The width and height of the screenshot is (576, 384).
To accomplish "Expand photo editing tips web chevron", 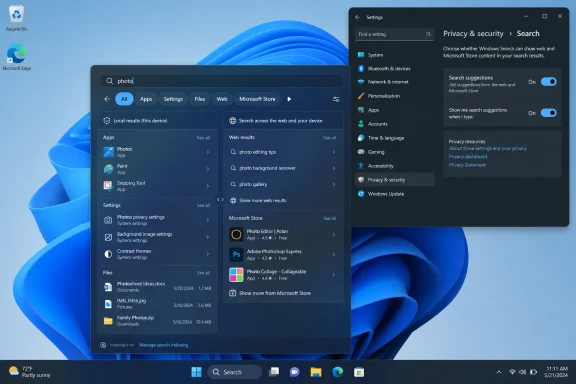I will tap(334, 152).
